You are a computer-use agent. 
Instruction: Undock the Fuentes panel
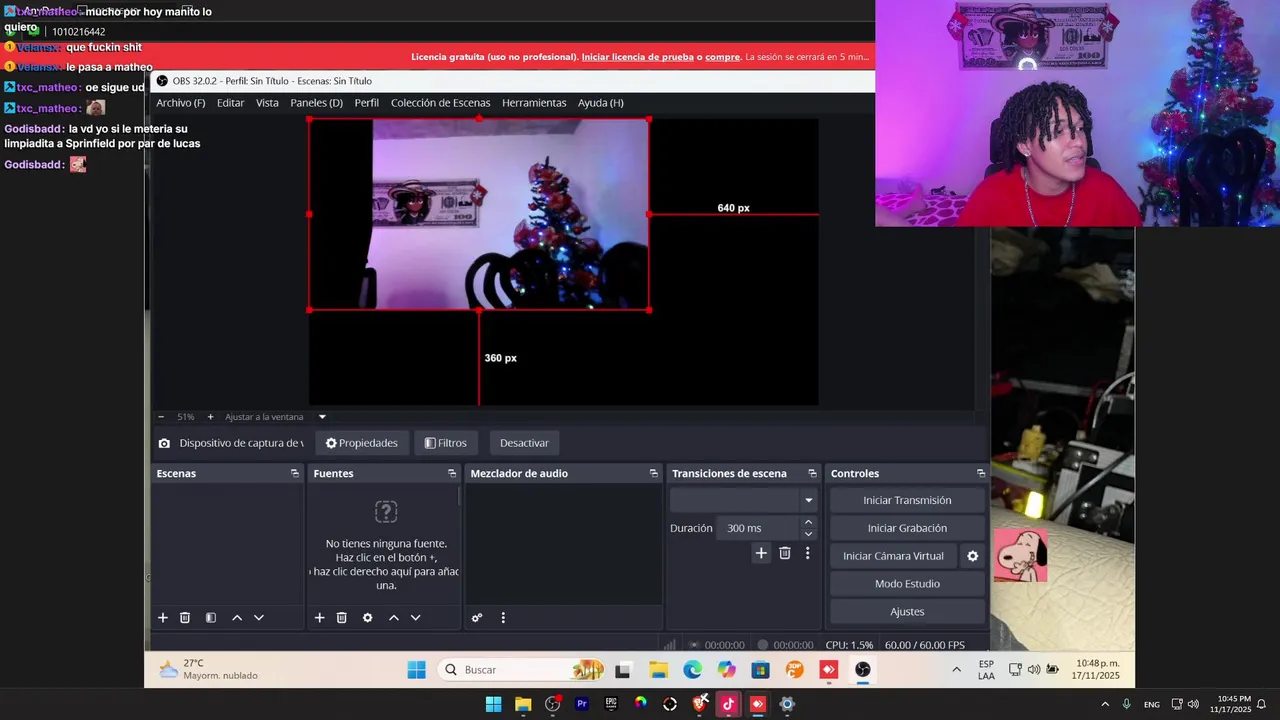[452, 473]
